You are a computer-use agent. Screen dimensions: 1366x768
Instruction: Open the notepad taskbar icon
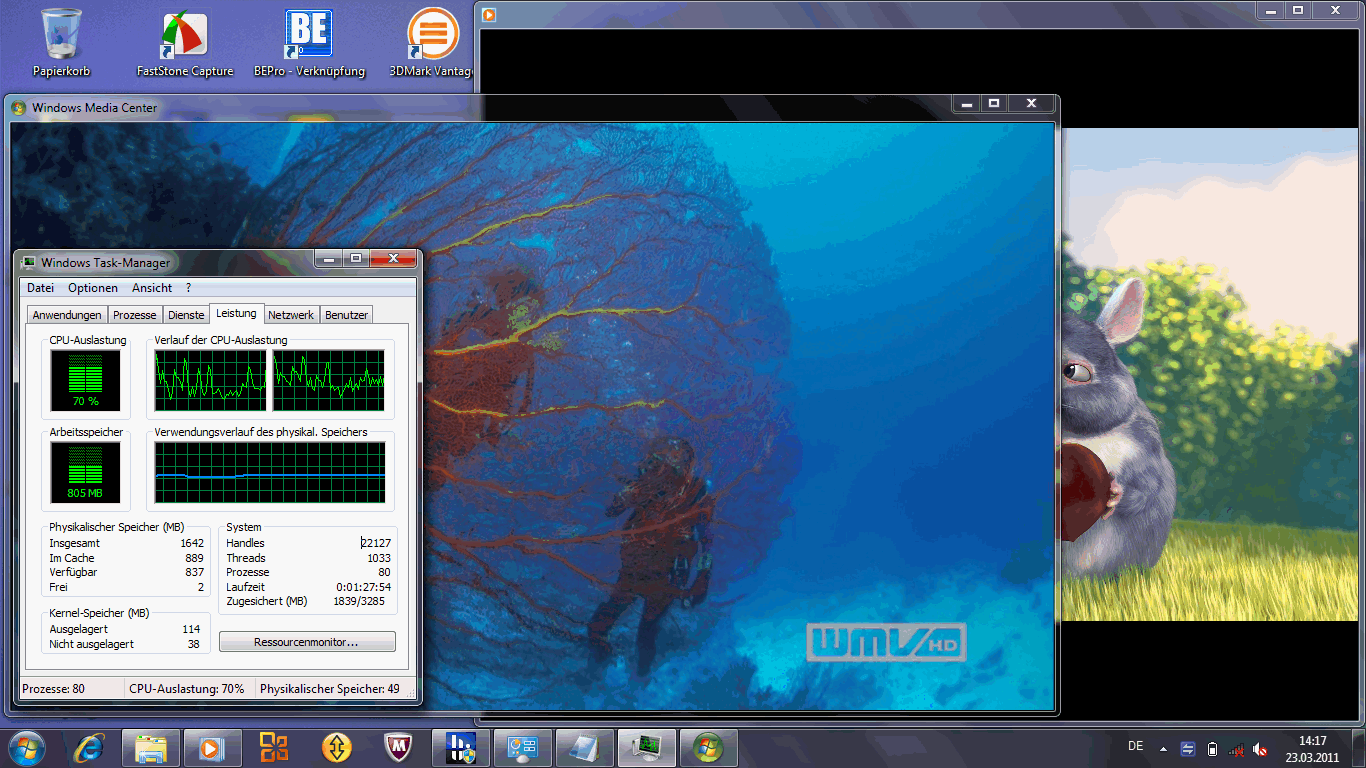click(x=584, y=748)
